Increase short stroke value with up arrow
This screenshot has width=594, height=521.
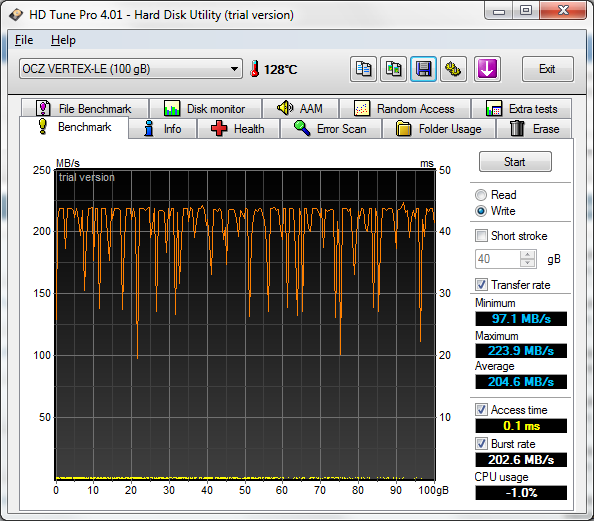point(528,255)
